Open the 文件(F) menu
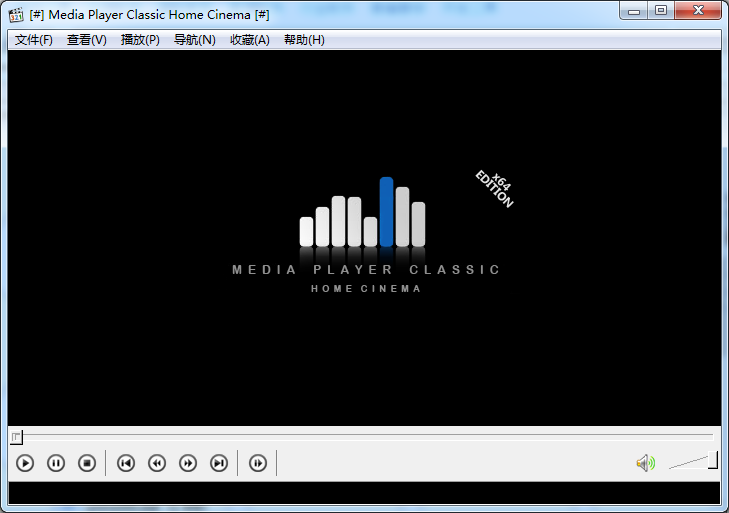Image resolution: width=729 pixels, height=513 pixels. point(34,40)
